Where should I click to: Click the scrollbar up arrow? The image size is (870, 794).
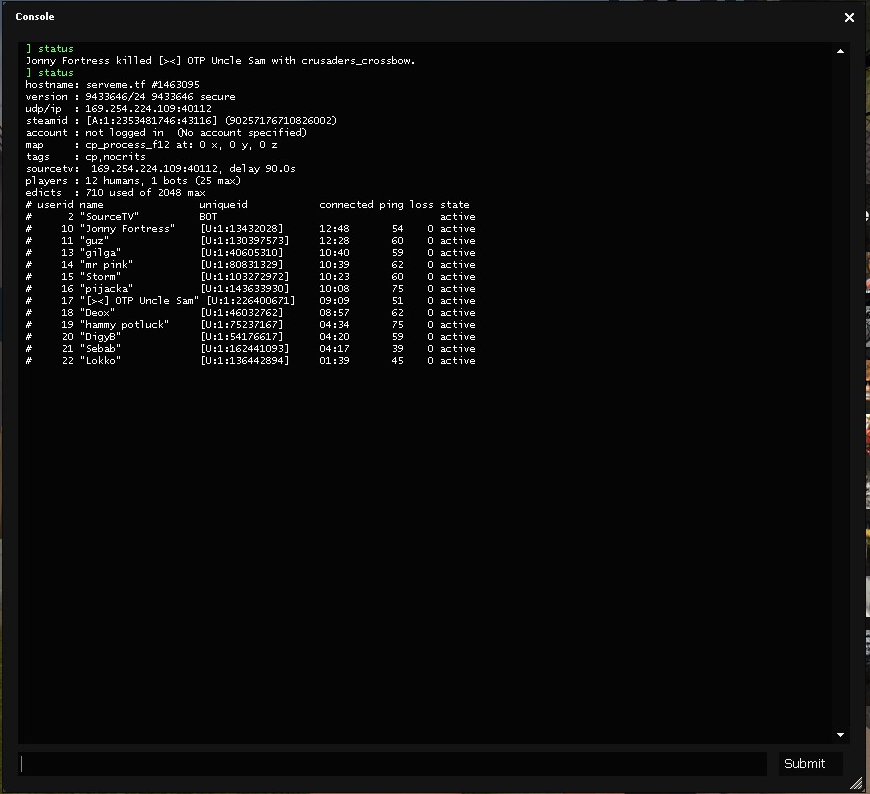click(840, 51)
